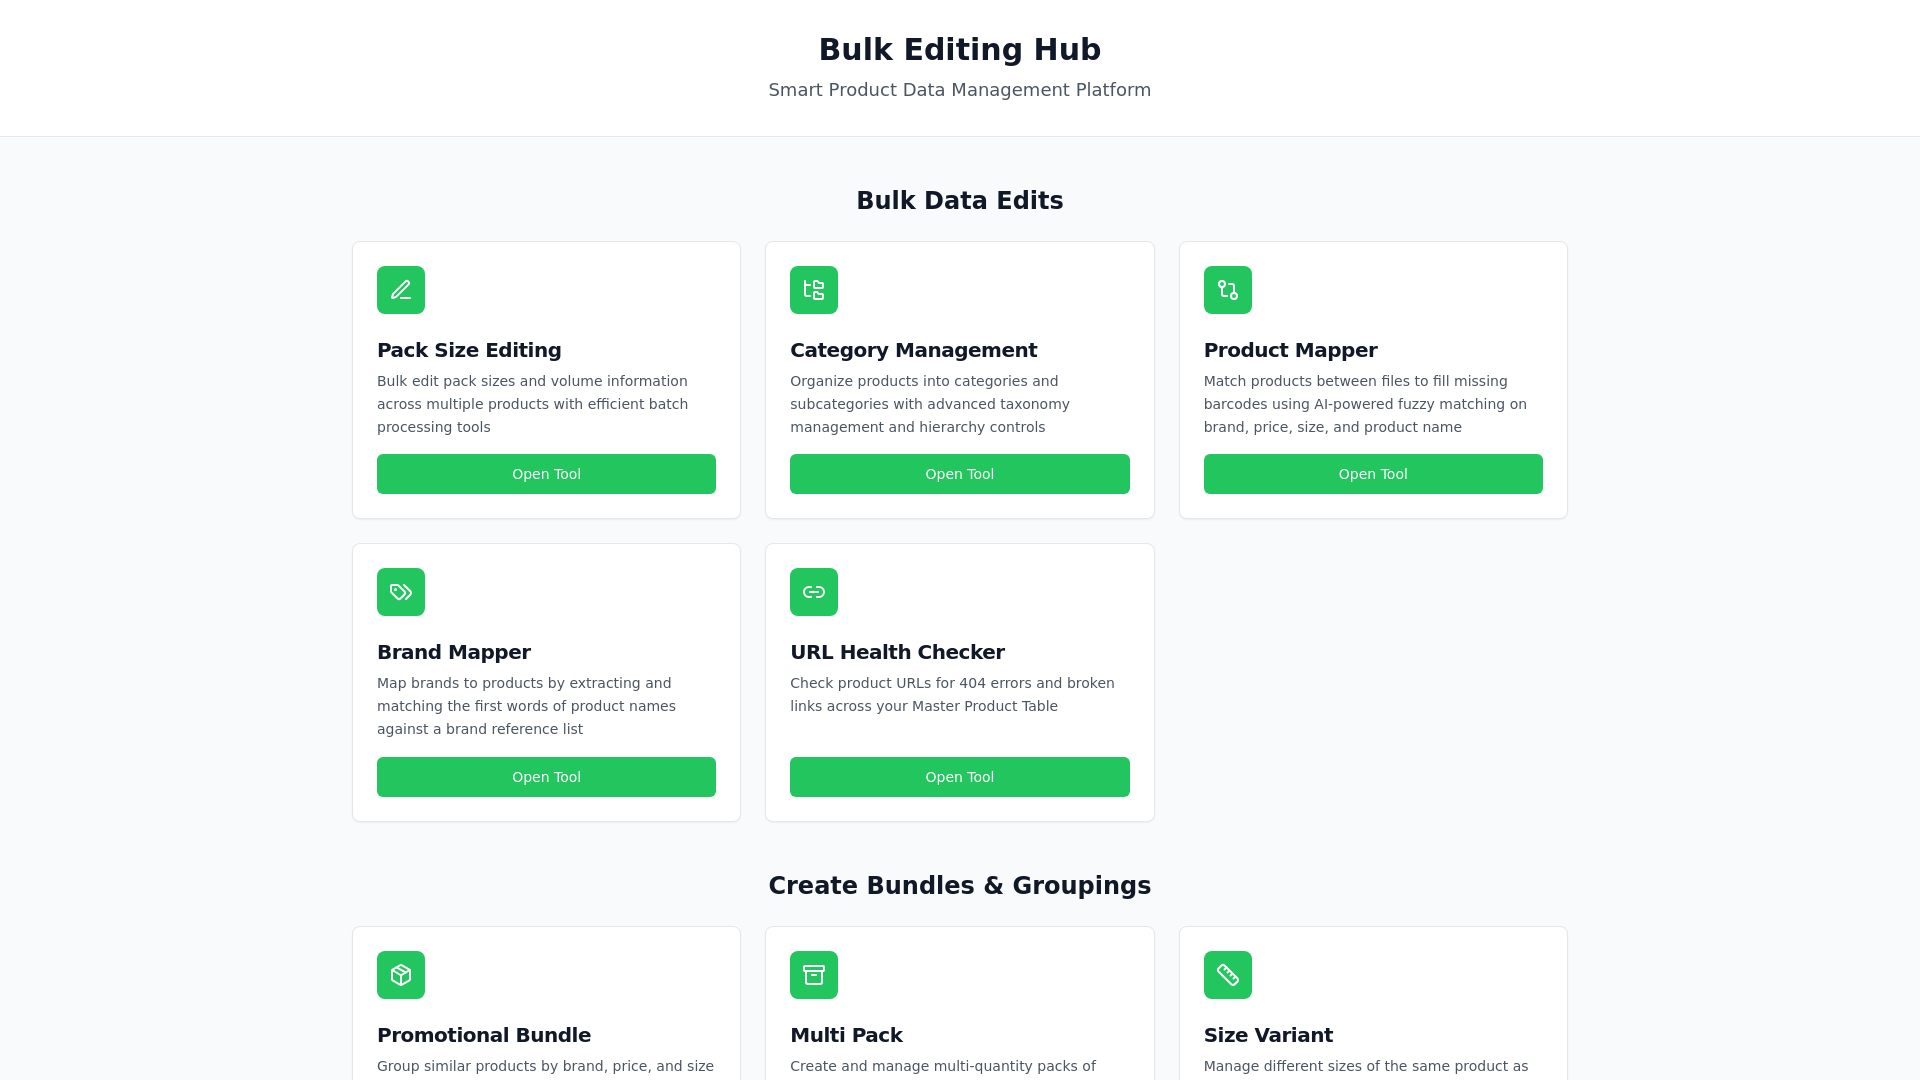Image resolution: width=1920 pixels, height=1080 pixels.
Task: Click the Bulk Data Edits section heading
Action: (960, 200)
